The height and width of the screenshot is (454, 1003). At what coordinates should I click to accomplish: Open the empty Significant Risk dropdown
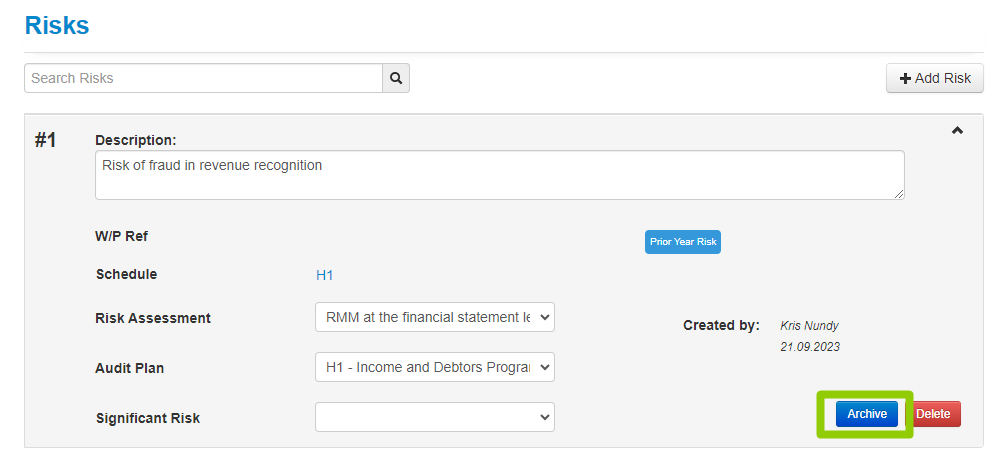[434, 417]
